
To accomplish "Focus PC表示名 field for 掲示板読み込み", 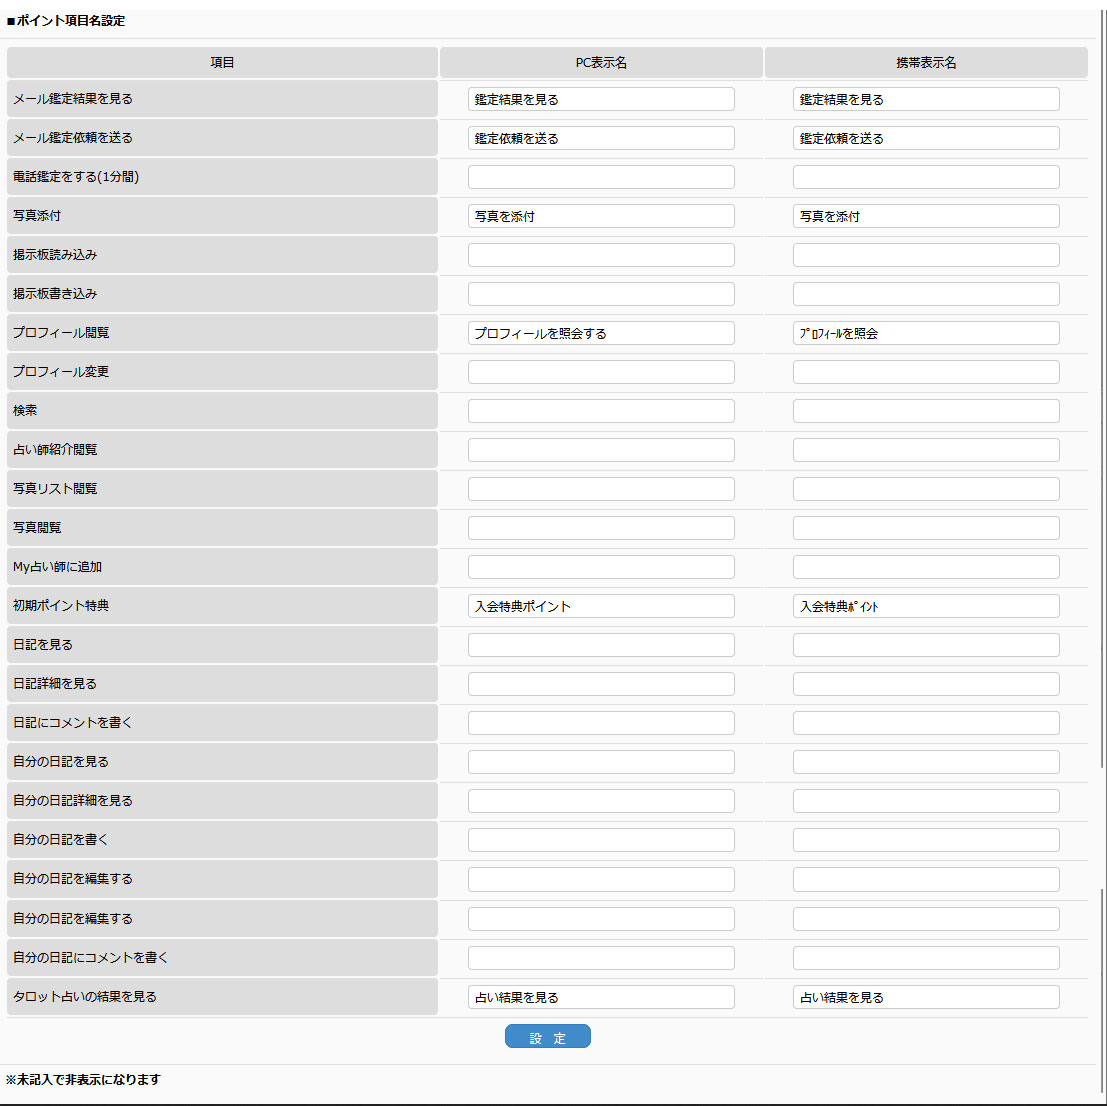I will [x=601, y=255].
